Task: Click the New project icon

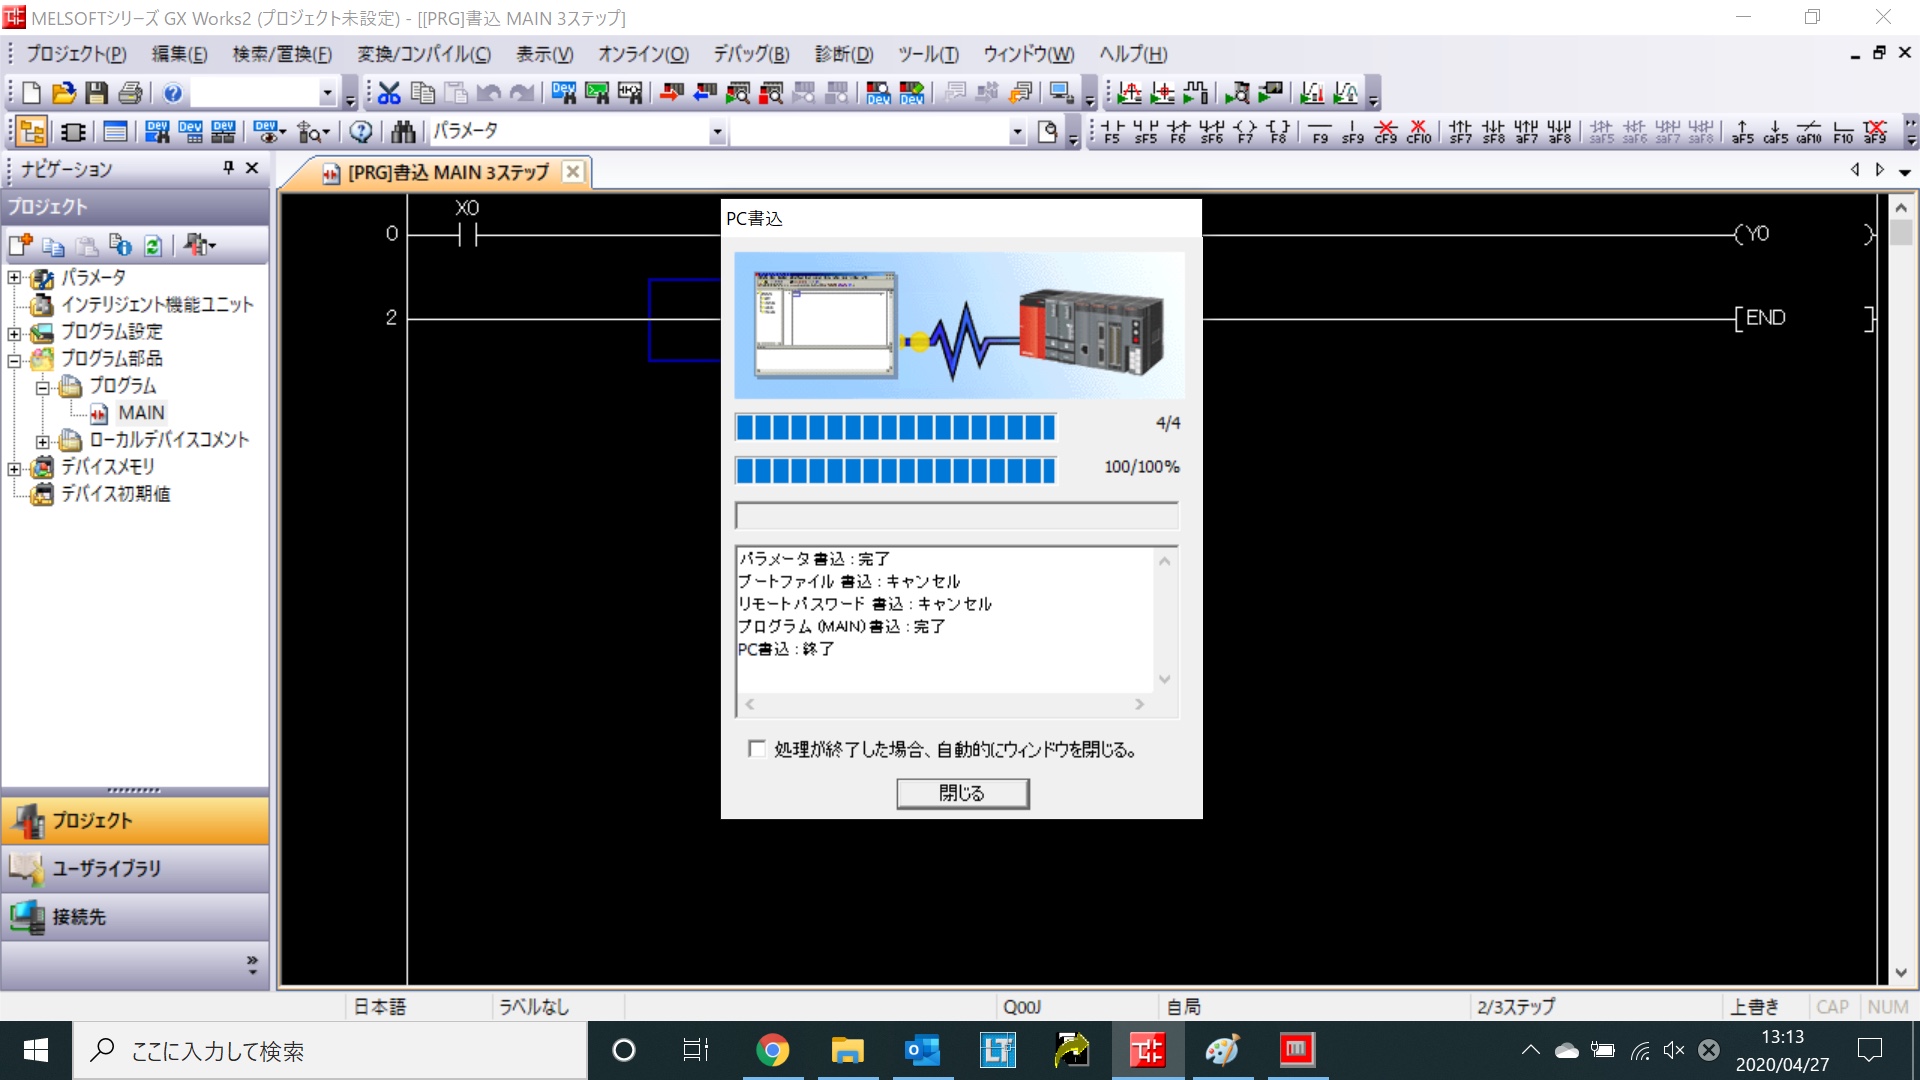Action: (x=31, y=93)
